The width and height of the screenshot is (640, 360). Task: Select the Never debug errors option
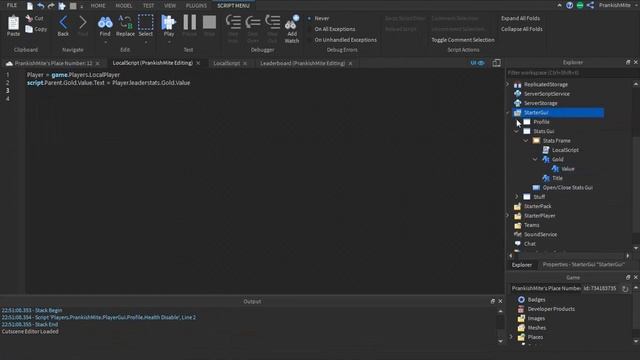322,18
